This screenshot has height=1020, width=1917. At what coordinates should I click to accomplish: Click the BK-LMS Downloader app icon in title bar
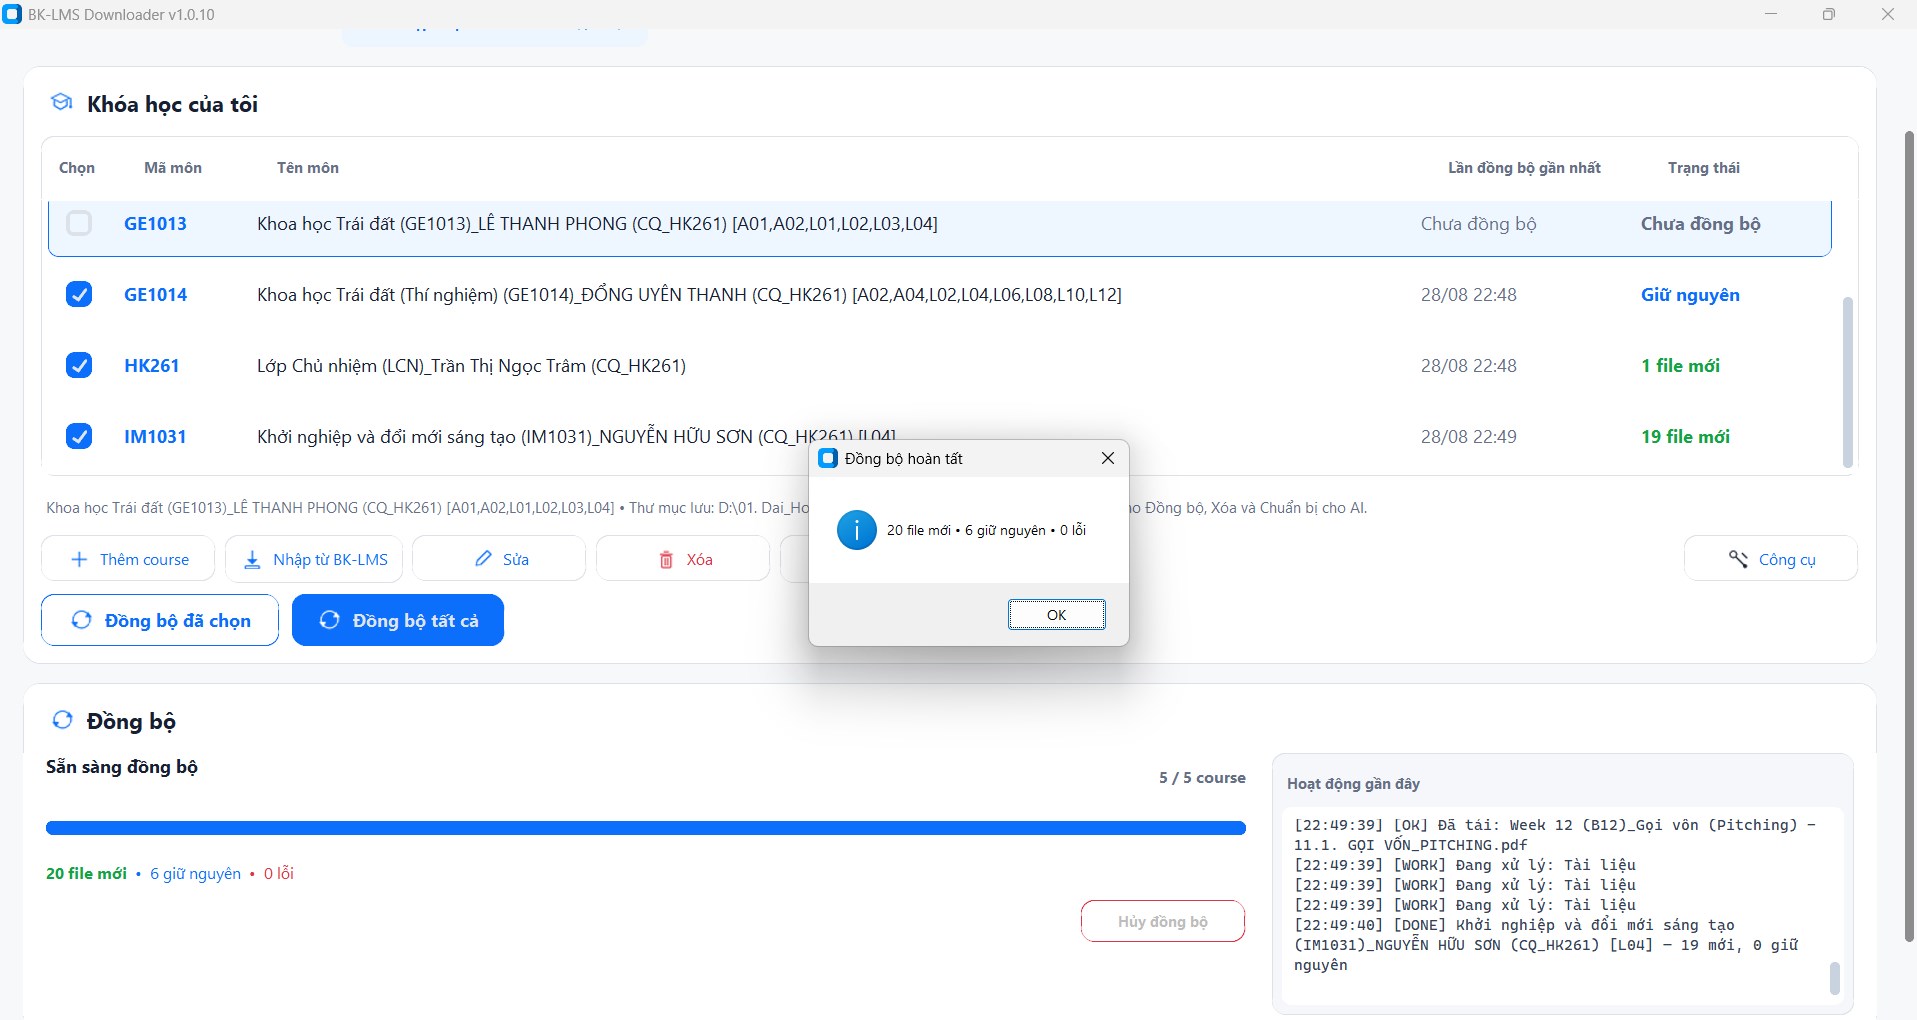[12, 14]
